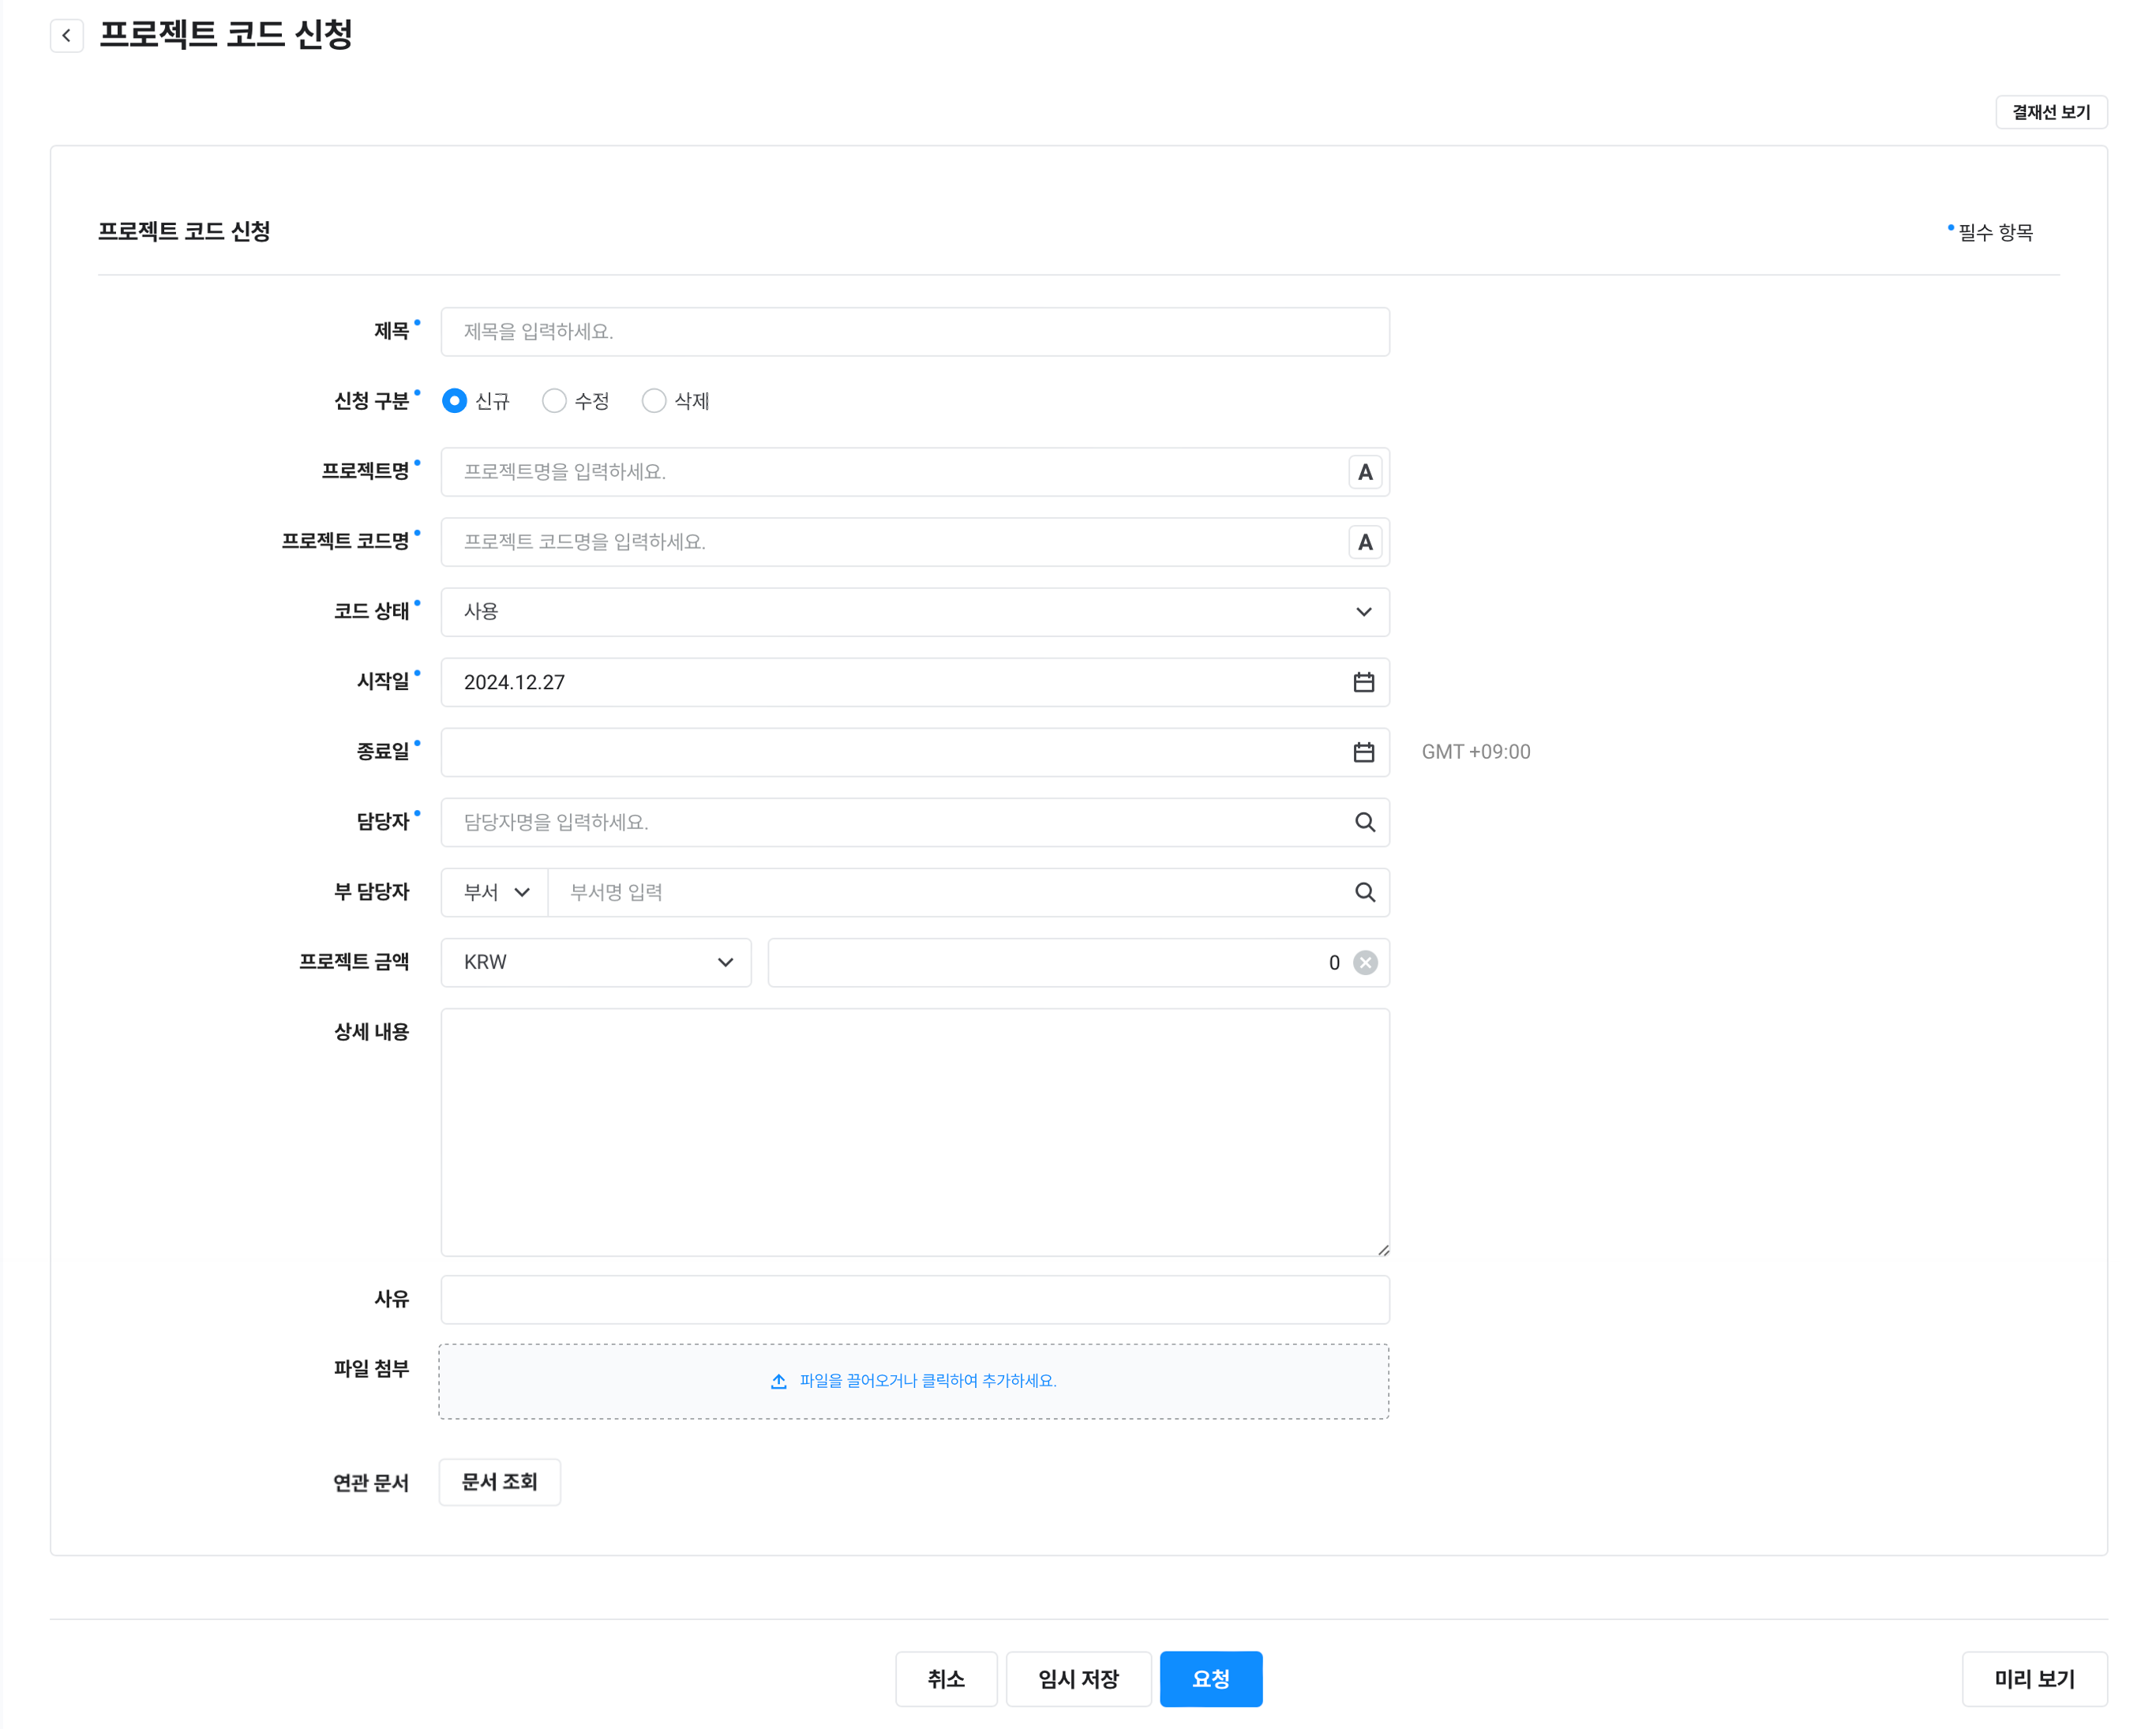The image size is (2156, 1729).
Task: Click the search icon in 담당자 field
Action: [x=1364, y=822]
